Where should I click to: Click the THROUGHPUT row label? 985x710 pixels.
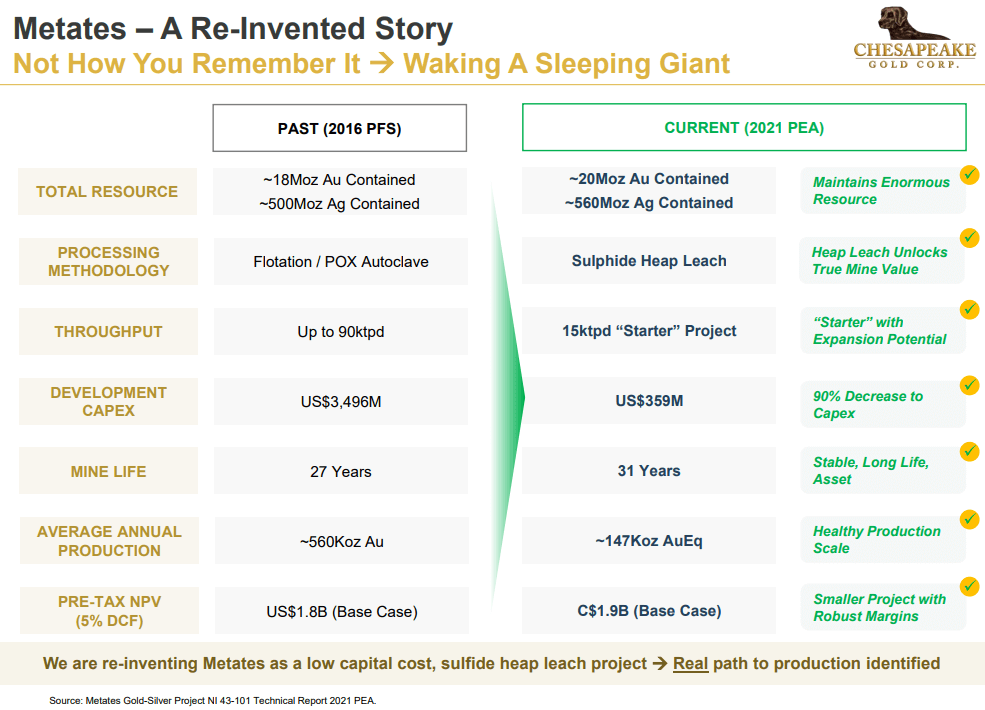point(108,332)
